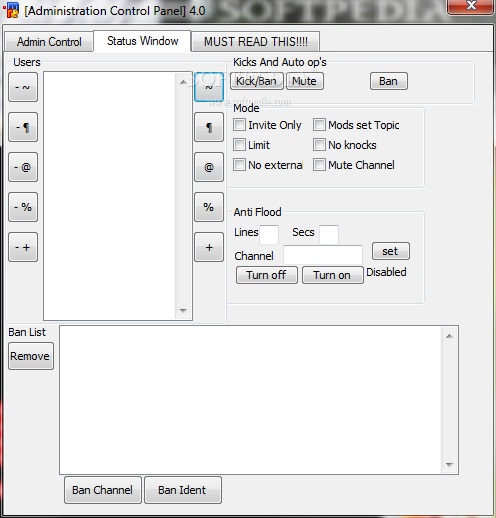Switch to the Admin Control tab
Viewport: 496px width, 518px height.
coord(49,42)
